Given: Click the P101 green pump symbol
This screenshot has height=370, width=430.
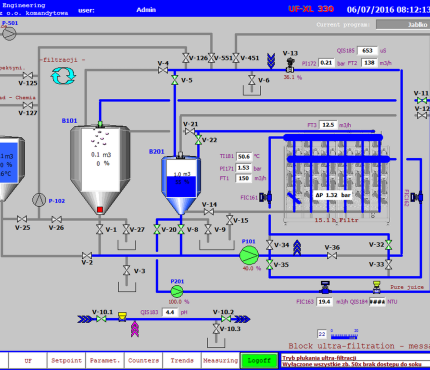Looking at the screenshot, I should (249, 255).
